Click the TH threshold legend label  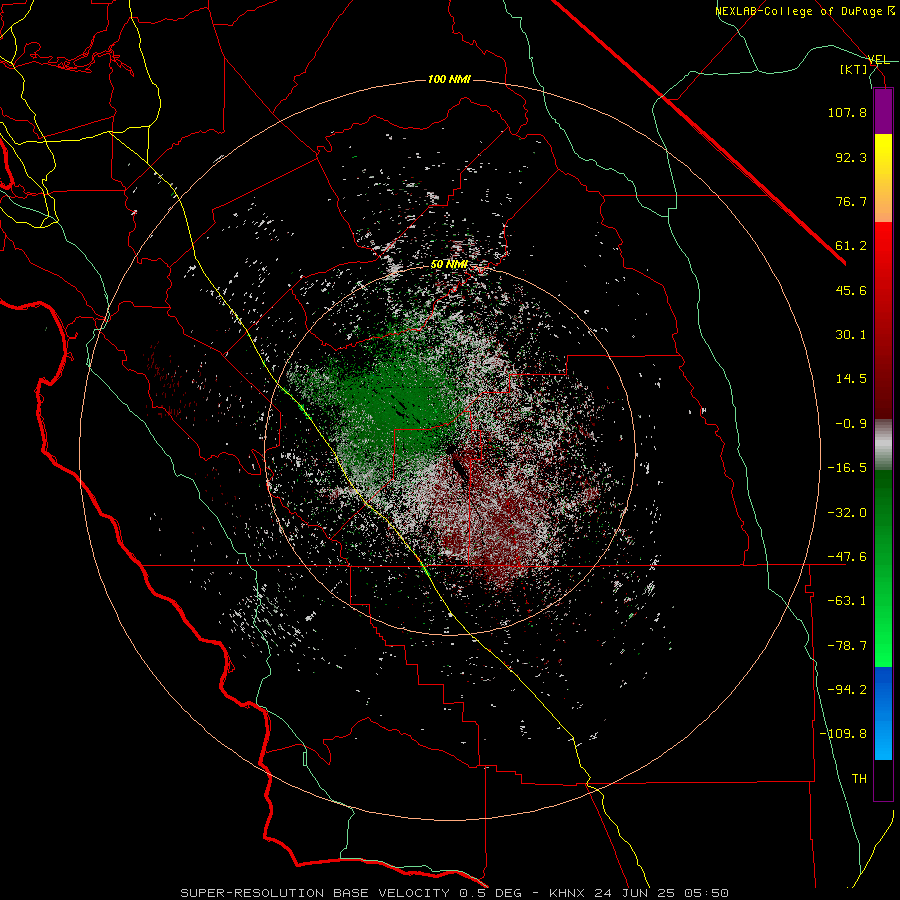click(x=859, y=779)
